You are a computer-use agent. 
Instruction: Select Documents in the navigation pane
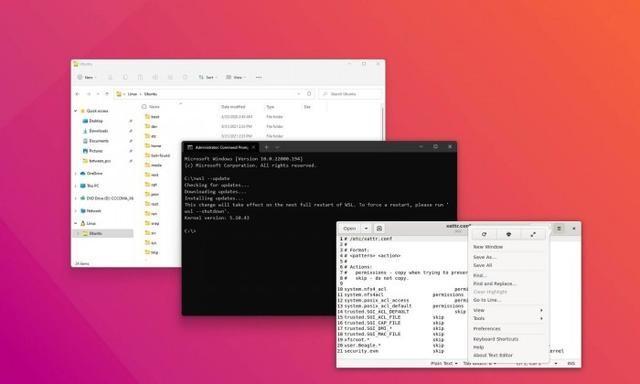pos(99,141)
